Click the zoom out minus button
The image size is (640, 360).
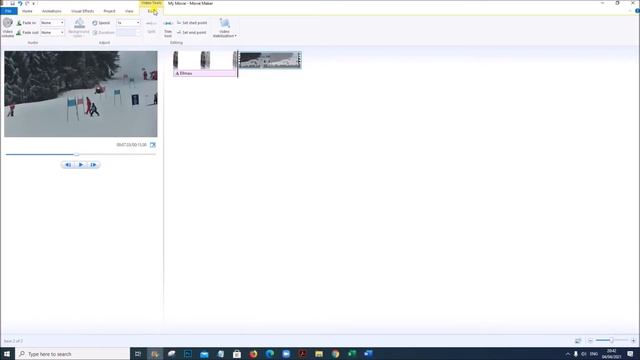(x=590, y=340)
